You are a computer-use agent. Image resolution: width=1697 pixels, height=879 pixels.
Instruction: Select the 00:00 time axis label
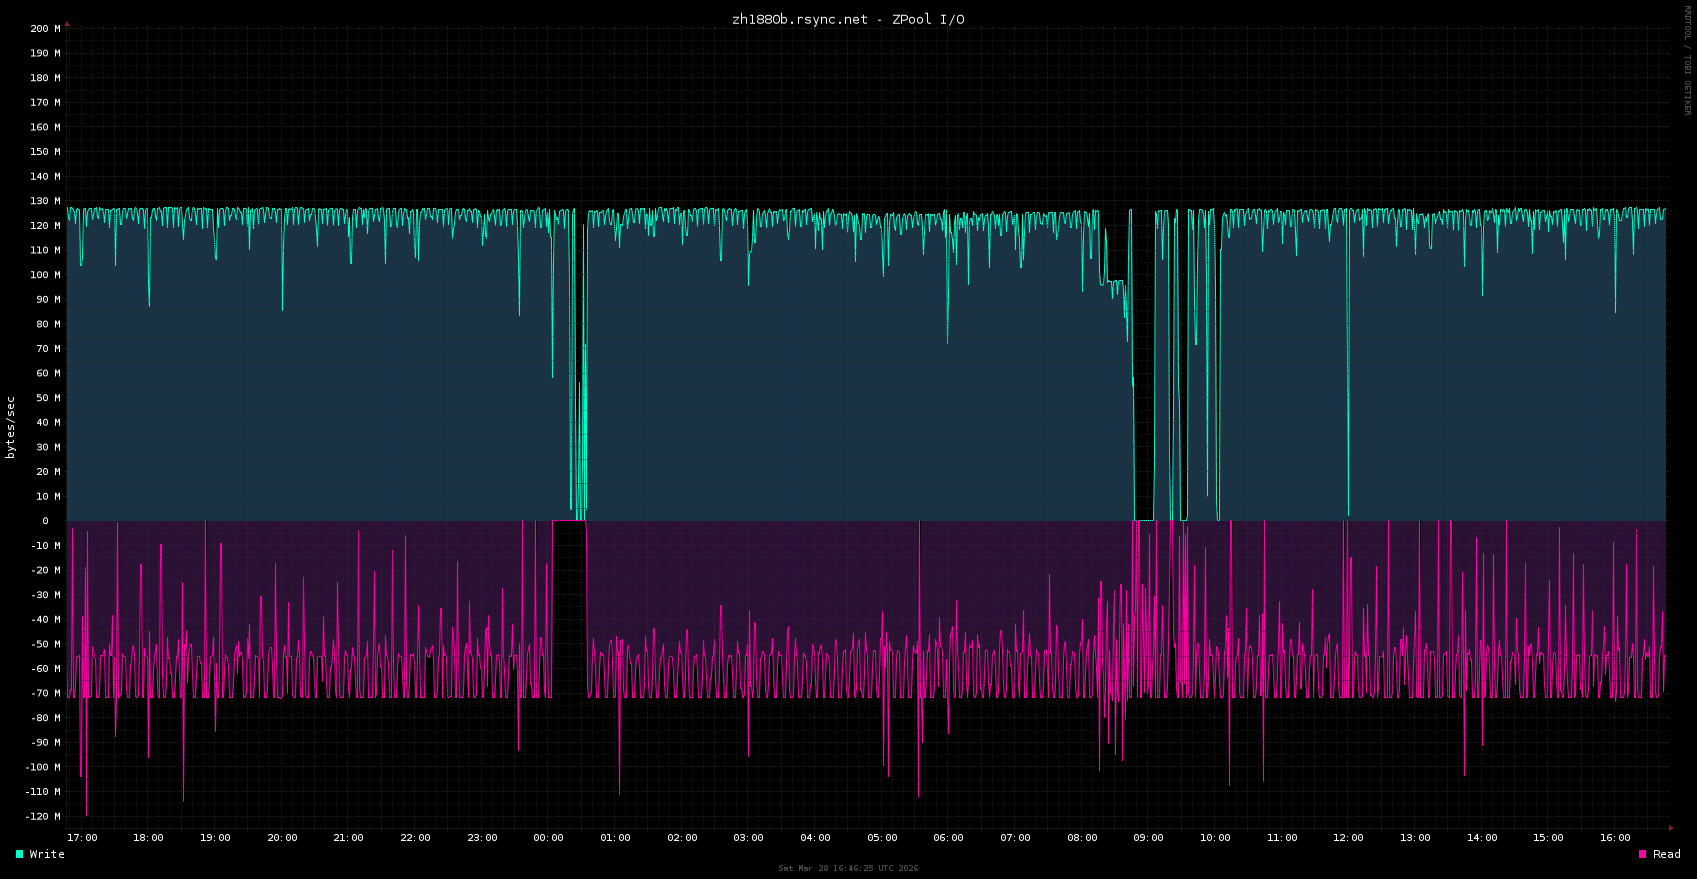pos(548,838)
